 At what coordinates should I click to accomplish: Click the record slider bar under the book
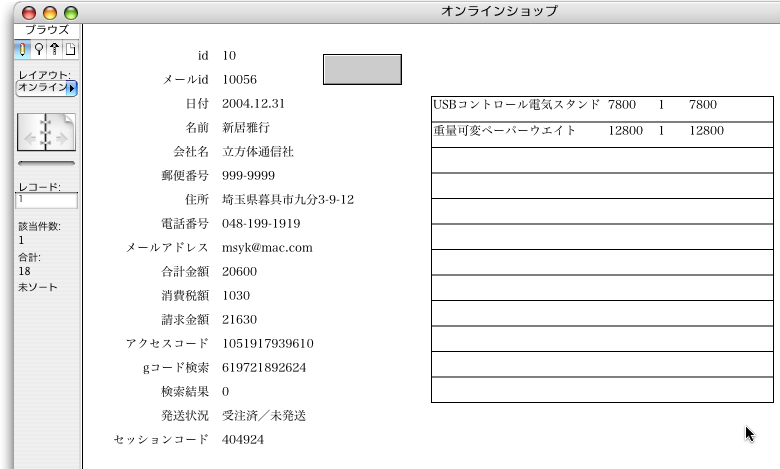point(46,162)
